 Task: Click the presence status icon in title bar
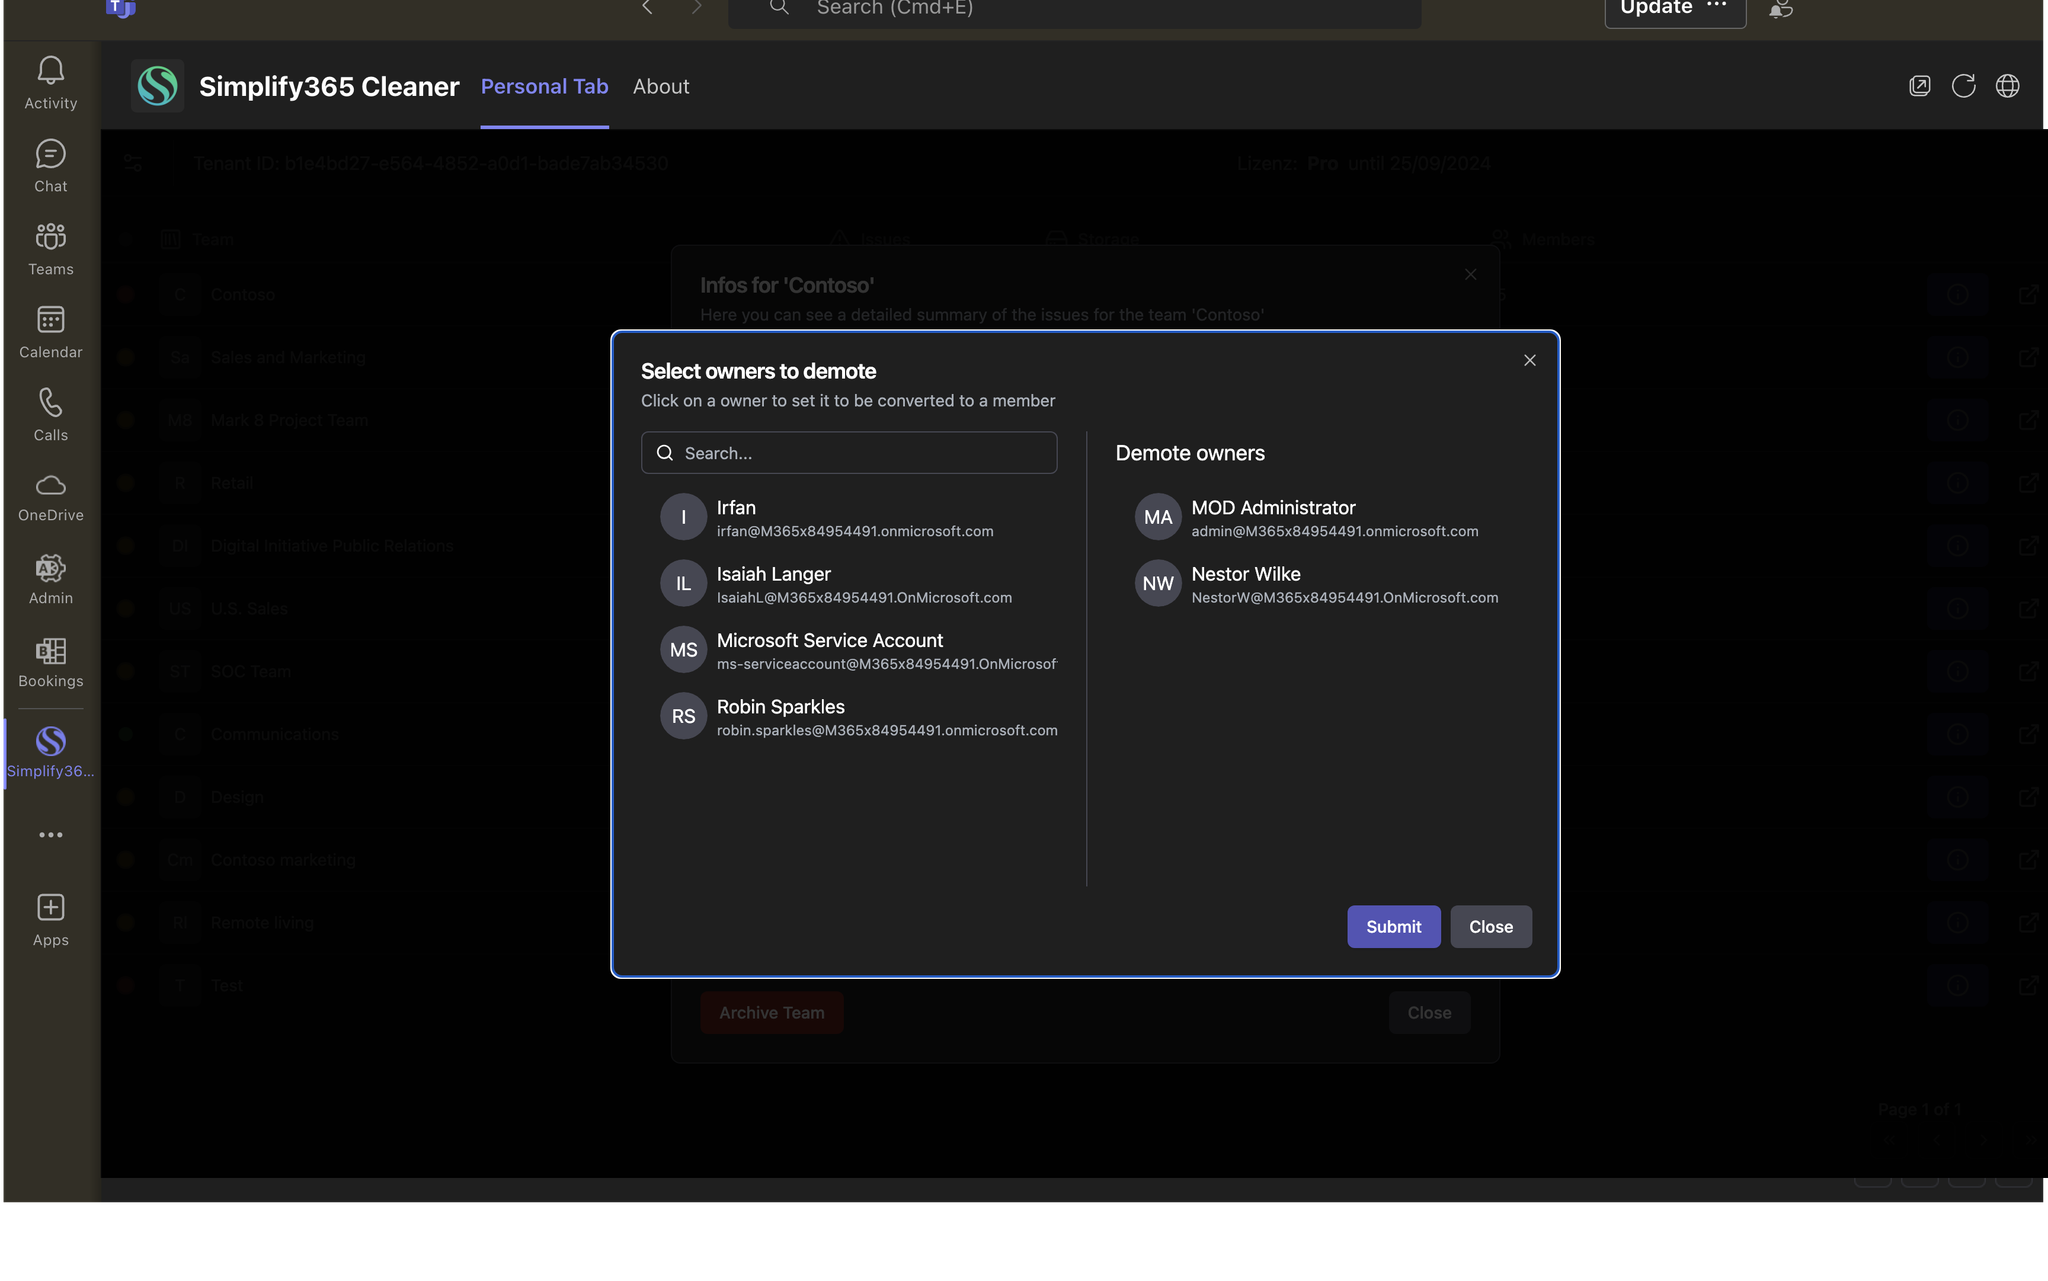coord(1781,8)
